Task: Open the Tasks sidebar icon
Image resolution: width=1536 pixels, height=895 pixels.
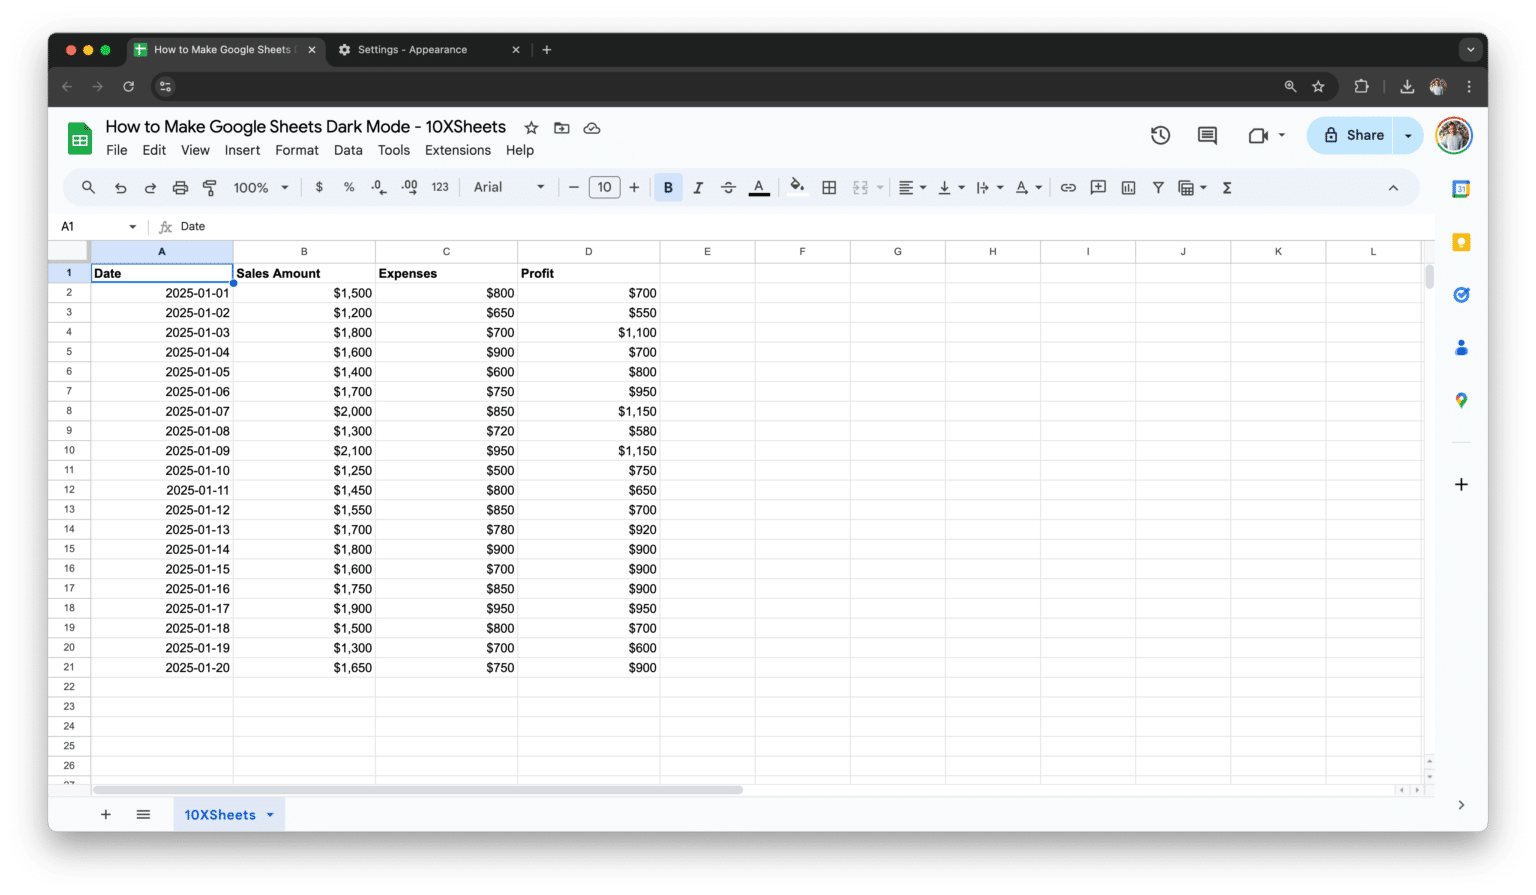Action: 1461,295
